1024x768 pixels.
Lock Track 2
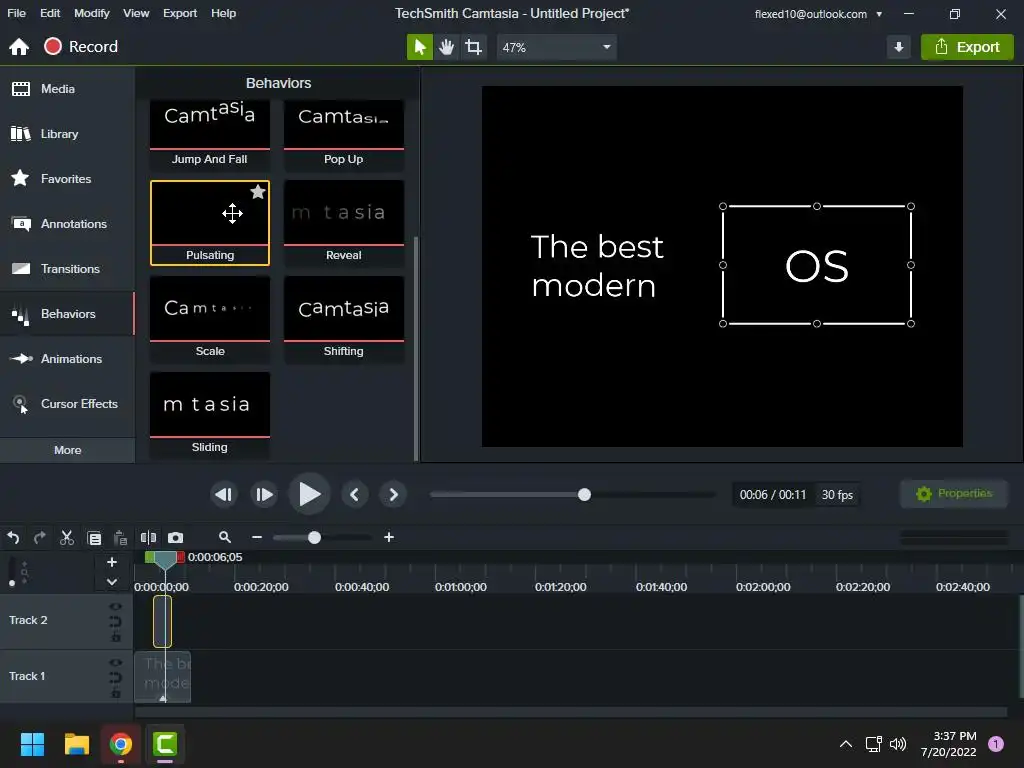point(116,637)
